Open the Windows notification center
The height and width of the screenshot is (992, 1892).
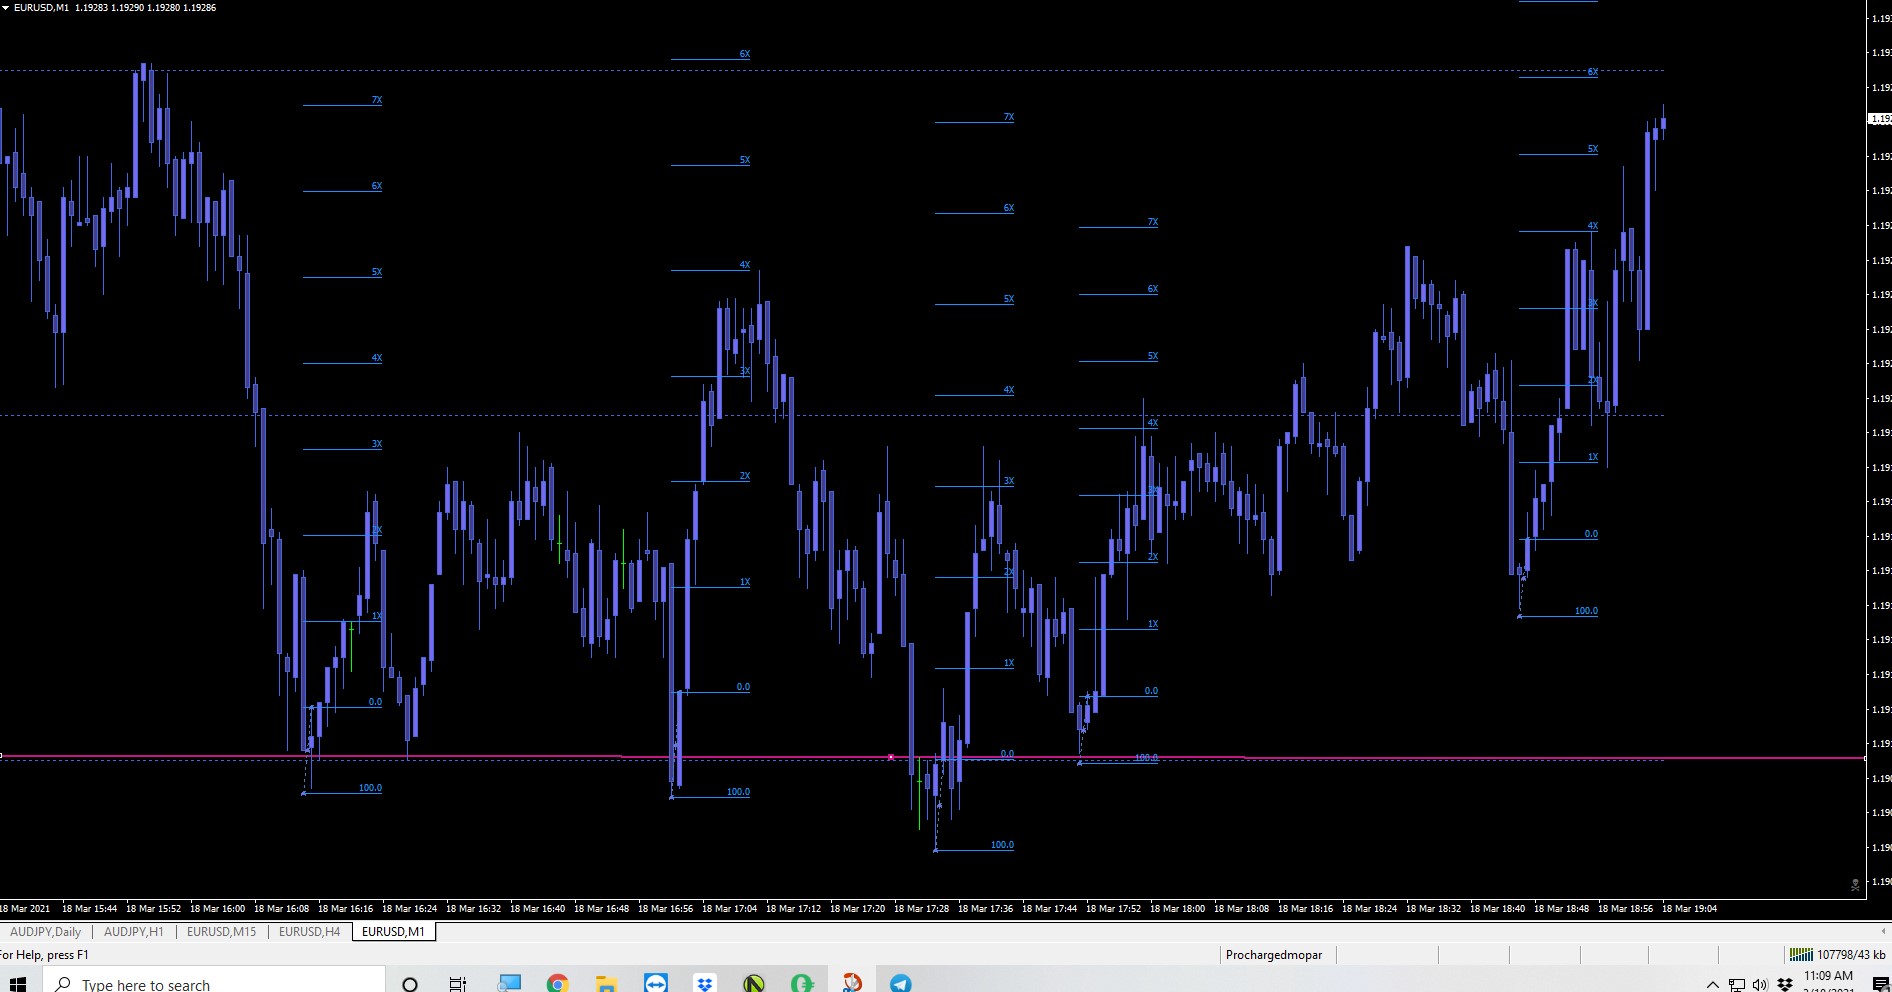click(1881, 985)
